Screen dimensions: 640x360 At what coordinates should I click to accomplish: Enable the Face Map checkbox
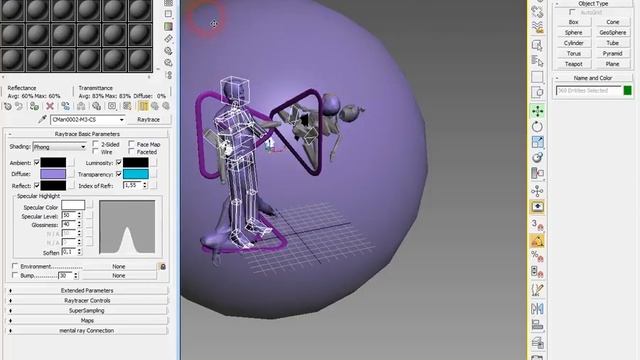(x=131, y=144)
